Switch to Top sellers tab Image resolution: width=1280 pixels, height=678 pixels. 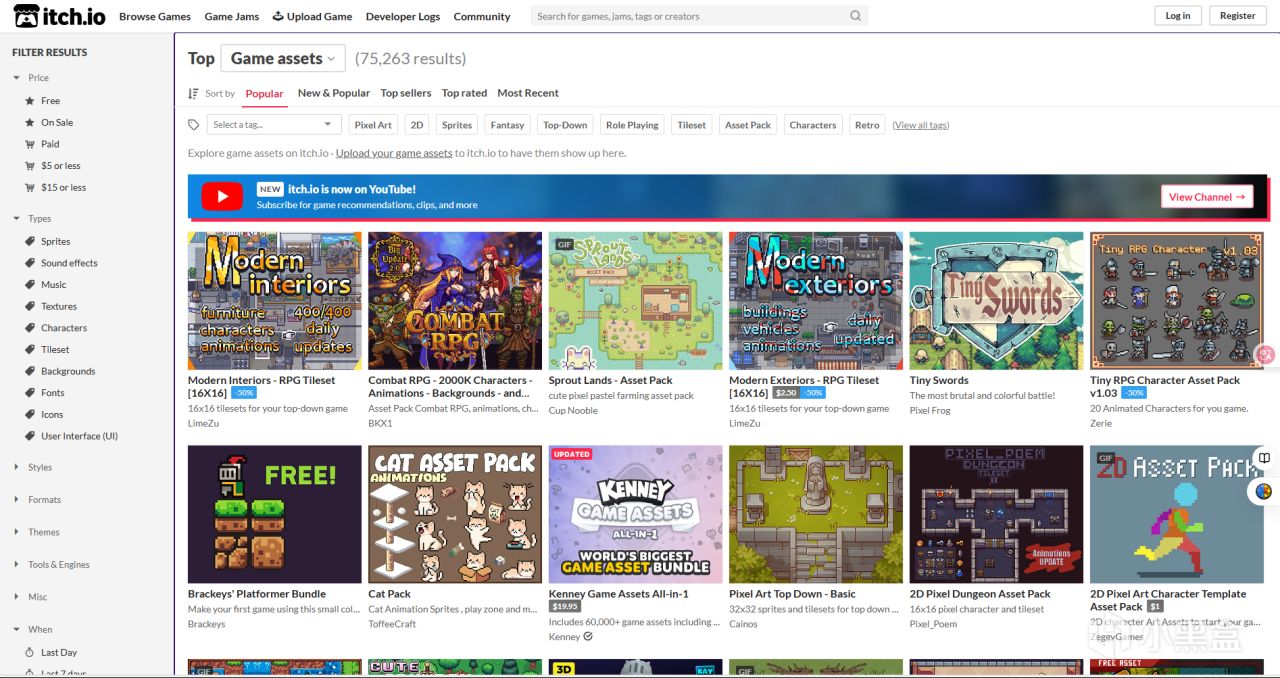pyautogui.click(x=406, y=93)
